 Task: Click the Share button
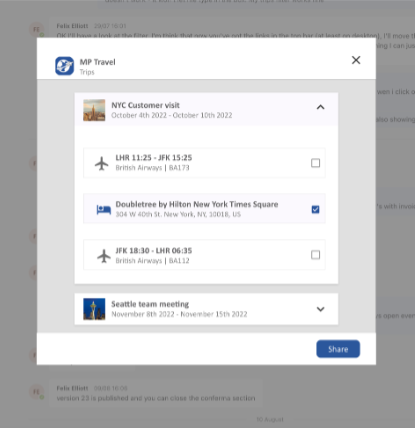coord(338,349)
